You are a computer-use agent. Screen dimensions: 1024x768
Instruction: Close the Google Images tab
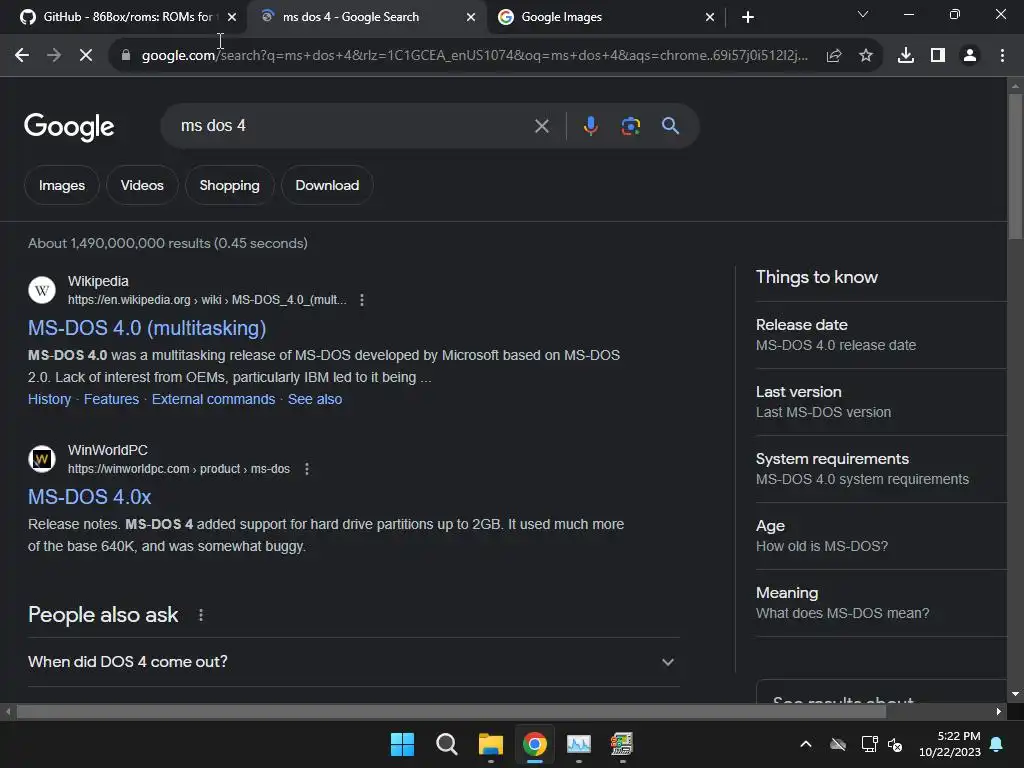tap(710, 17)
